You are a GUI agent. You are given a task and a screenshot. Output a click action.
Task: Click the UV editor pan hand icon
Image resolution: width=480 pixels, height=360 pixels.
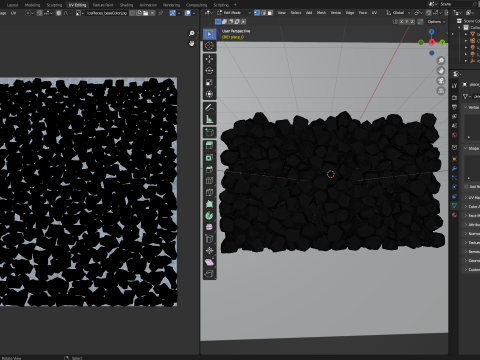coord(192,43)
